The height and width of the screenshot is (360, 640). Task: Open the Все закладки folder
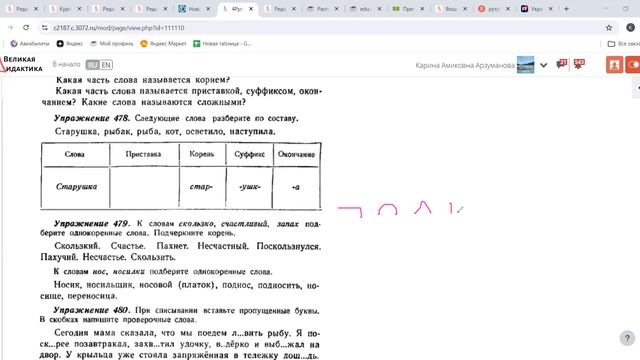click(x=623, y=43)
